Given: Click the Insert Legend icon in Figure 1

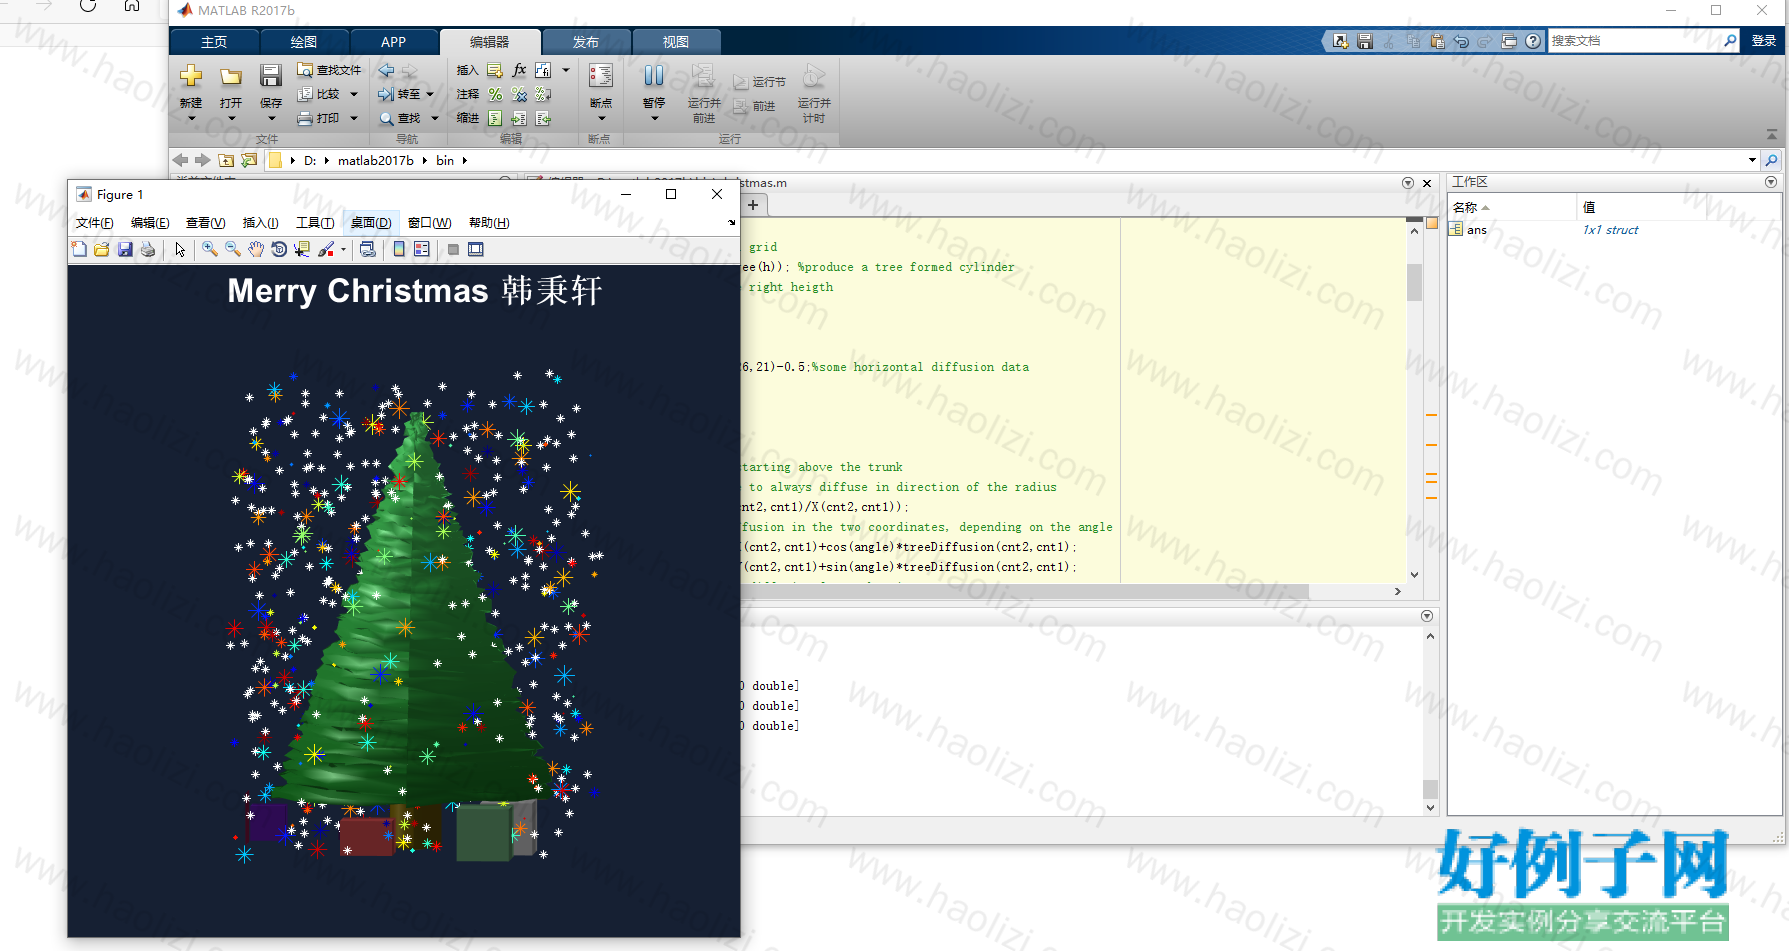Looking at the screenshot, I should tap(422, 249).
